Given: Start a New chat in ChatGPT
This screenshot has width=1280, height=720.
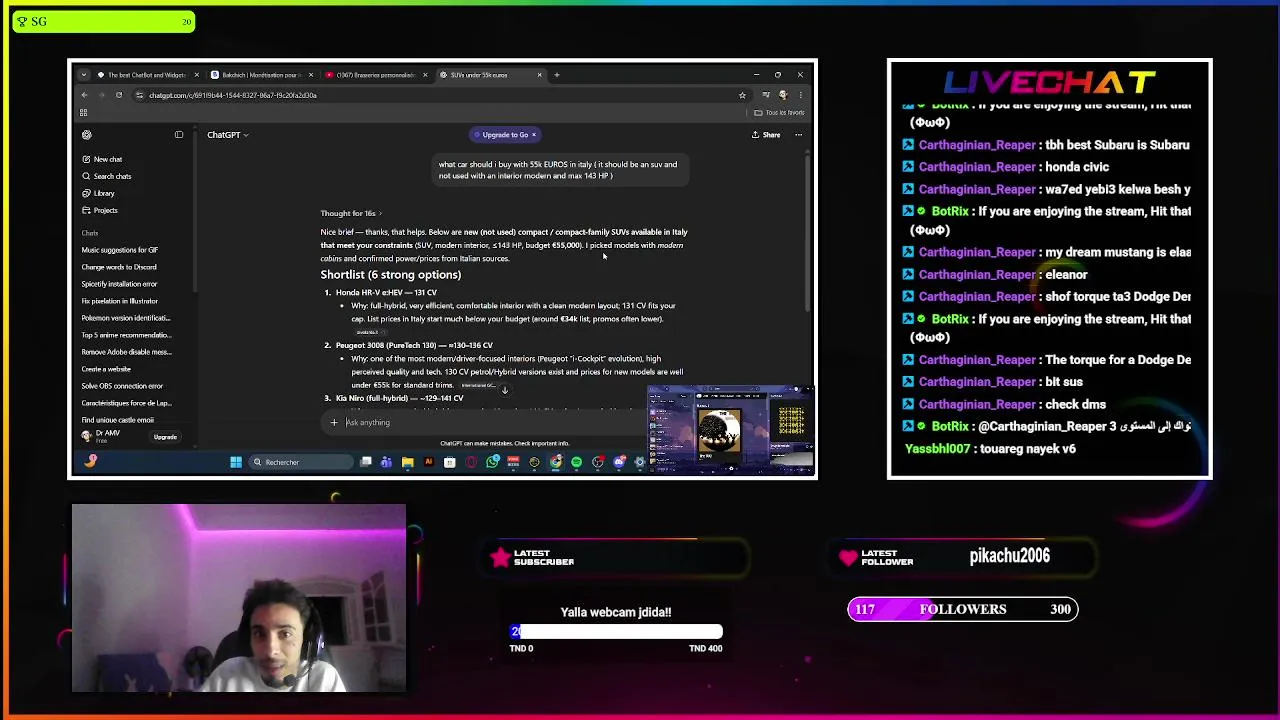Looking at the screenshot, I should click(102, 159).
